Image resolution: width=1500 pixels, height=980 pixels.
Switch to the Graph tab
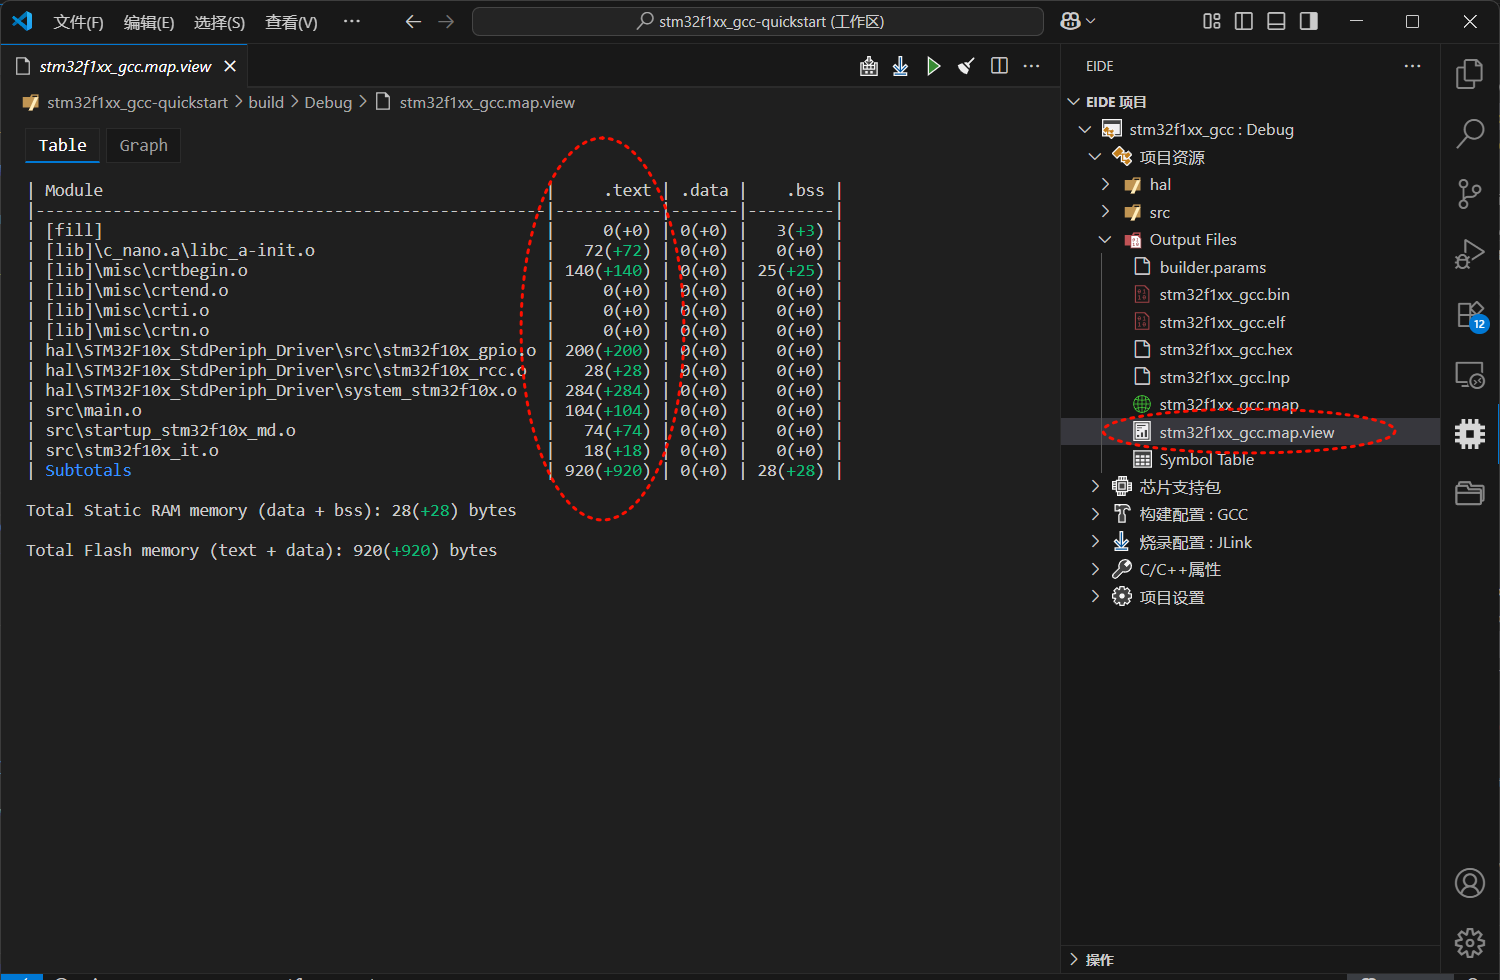pos(143,146)
